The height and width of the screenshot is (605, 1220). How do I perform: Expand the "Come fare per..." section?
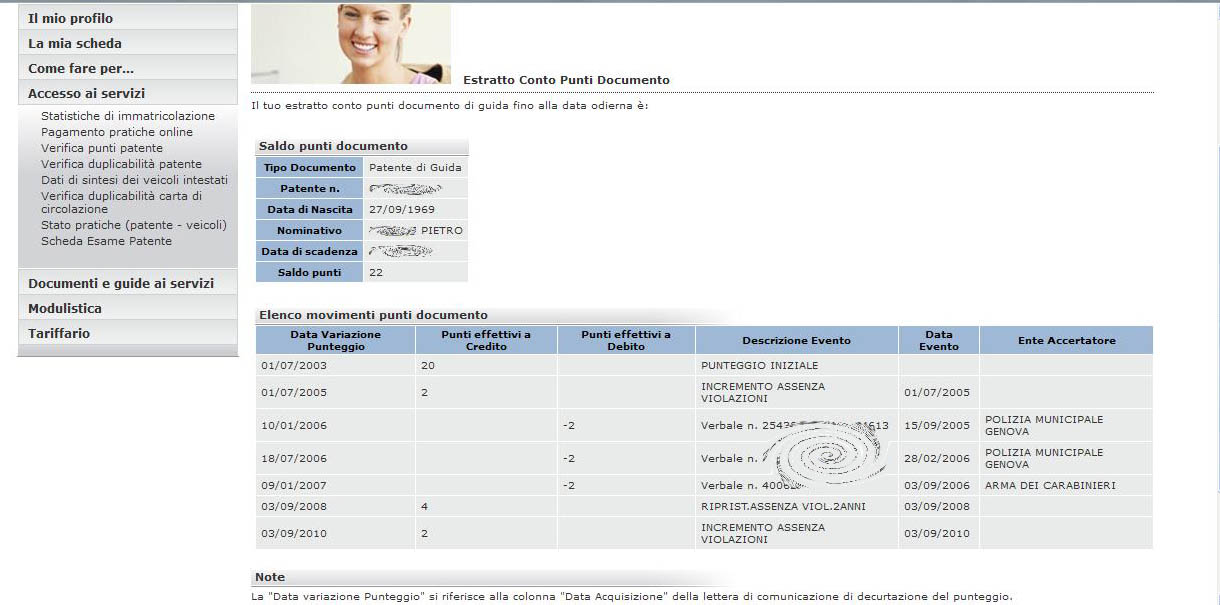click(x=81, y=68)
